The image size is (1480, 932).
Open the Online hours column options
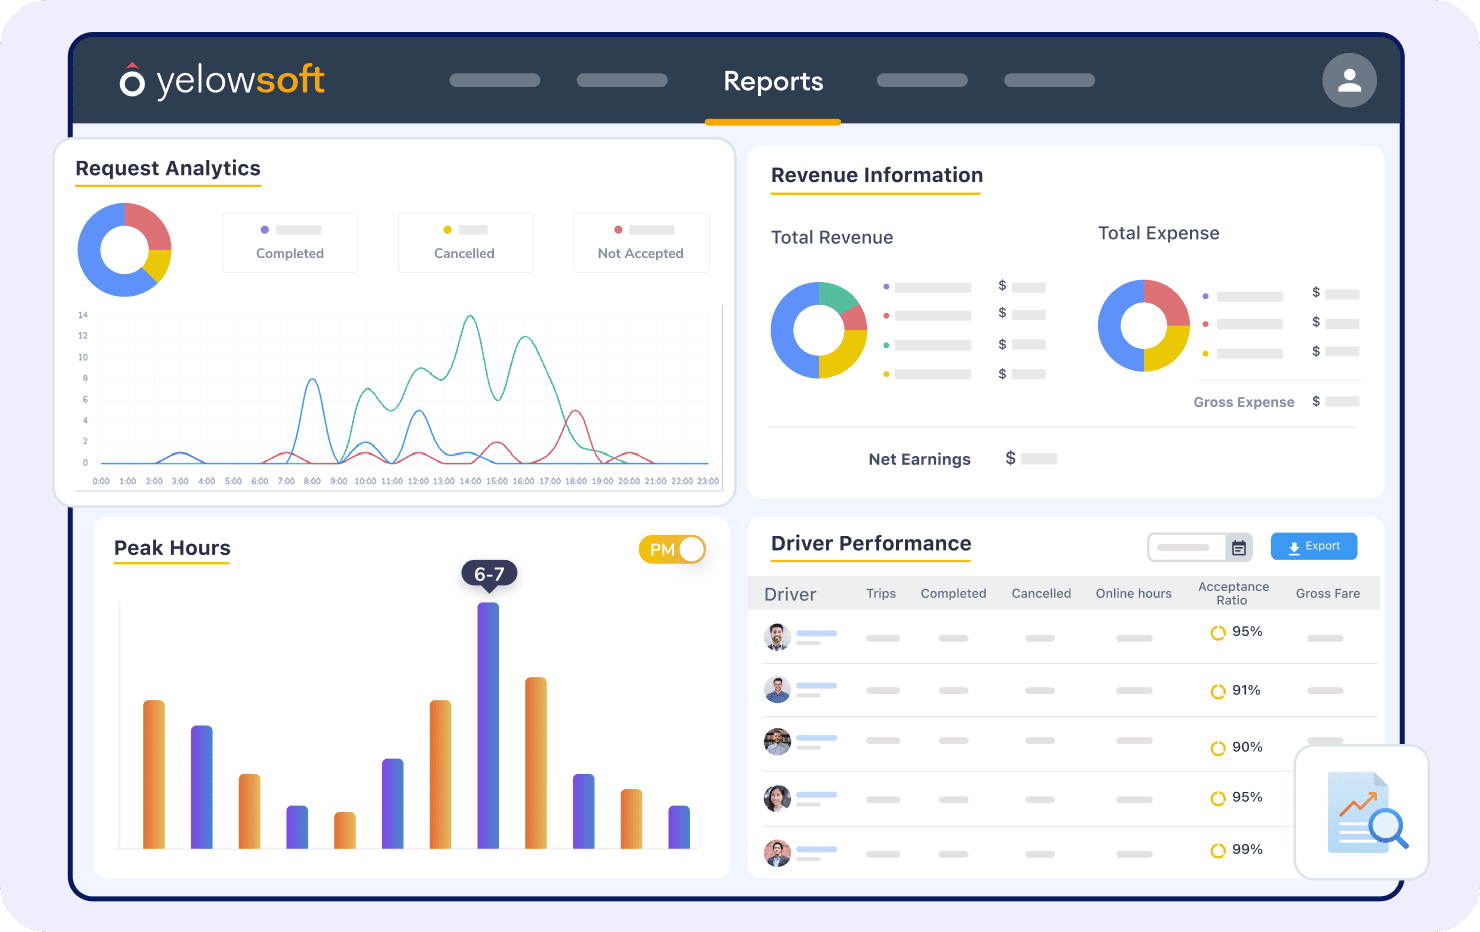click(x=1133, y=593)
